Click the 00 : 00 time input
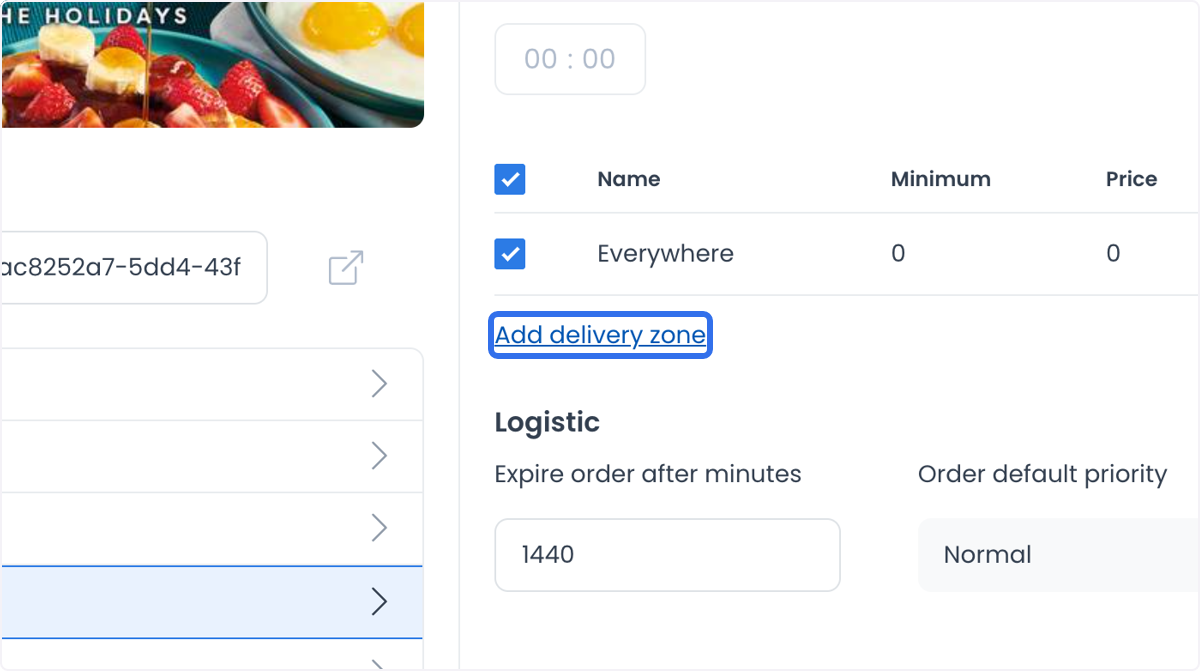 coord(570,59)
